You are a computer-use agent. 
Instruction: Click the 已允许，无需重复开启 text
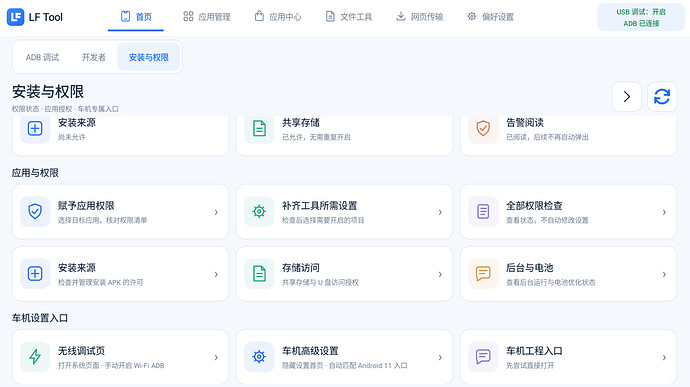pyautogui.click(x=316, y=137)
